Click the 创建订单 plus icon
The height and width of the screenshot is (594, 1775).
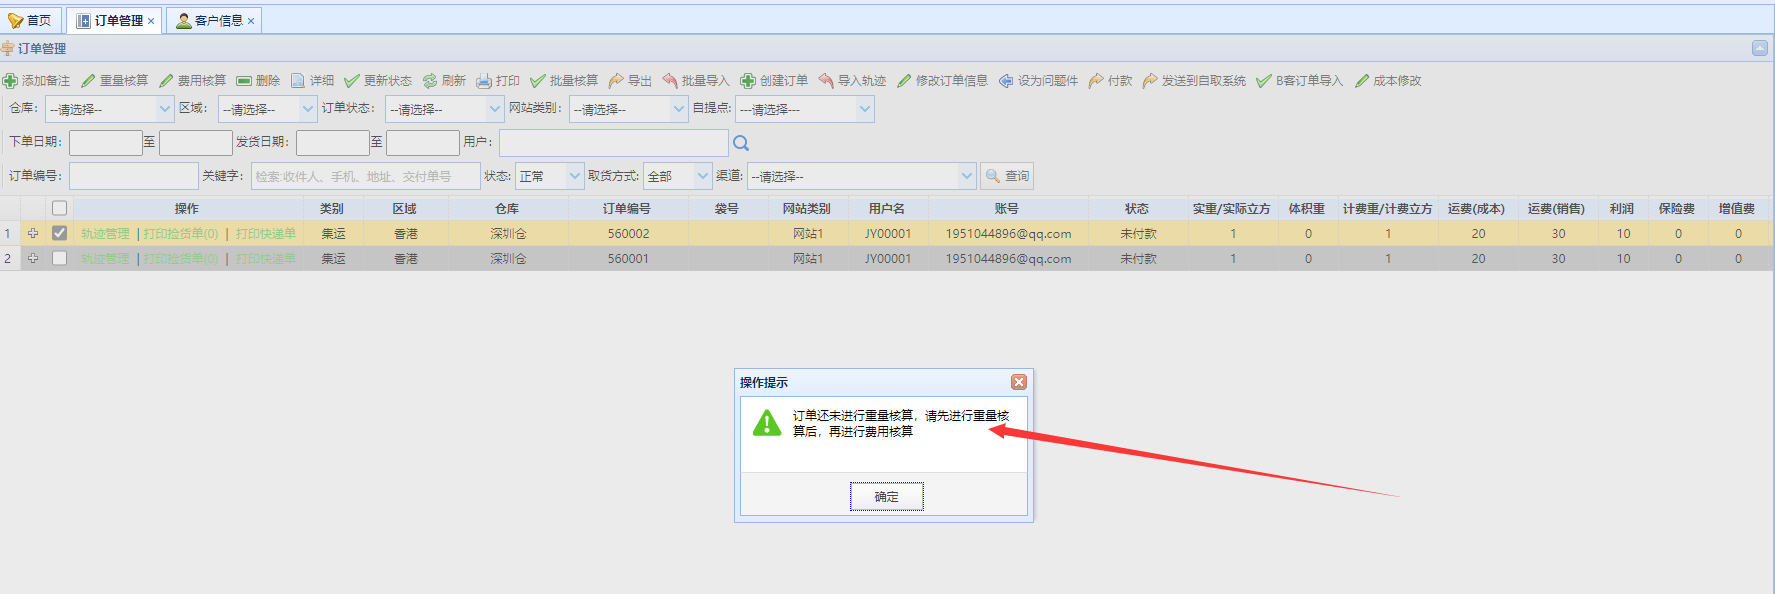(x=748, y=81)
